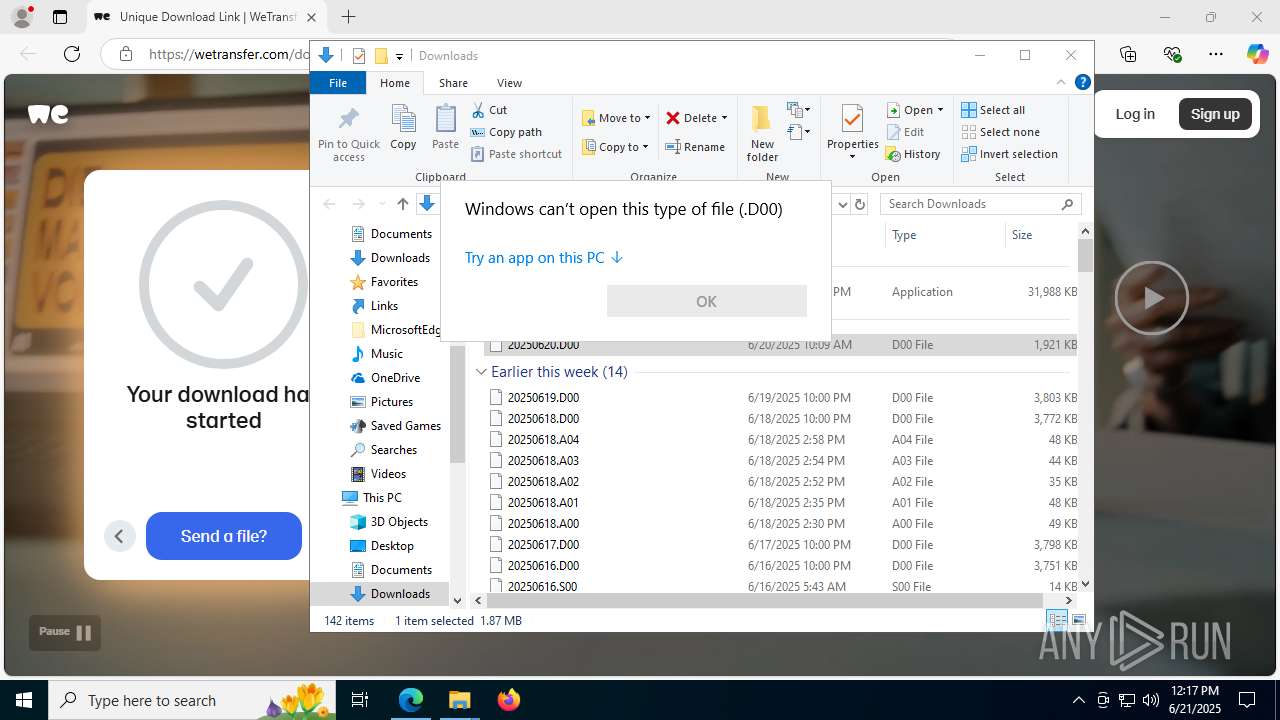Click the horizontal scrollbar of file list
The height and width of the screenshot is (720, 1280).
[765, 600]
